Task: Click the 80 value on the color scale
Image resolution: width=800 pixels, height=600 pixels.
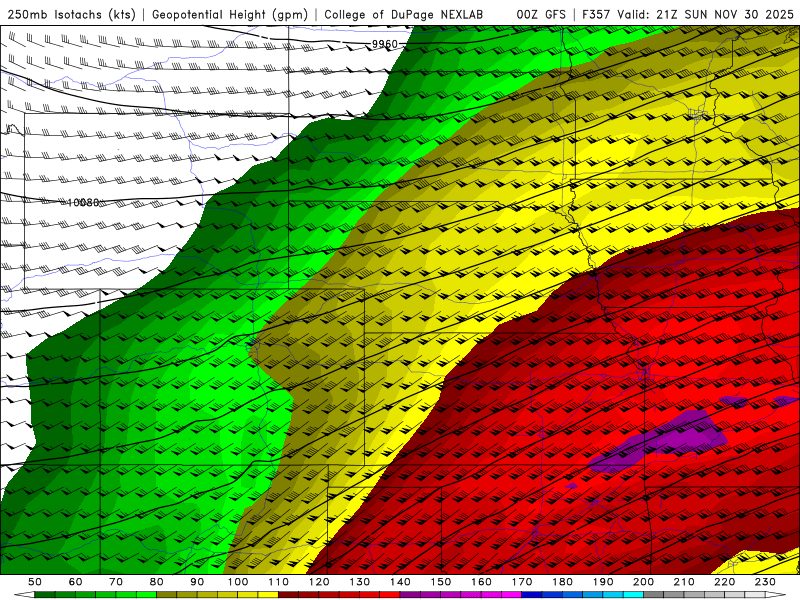Action: (157, 582)
